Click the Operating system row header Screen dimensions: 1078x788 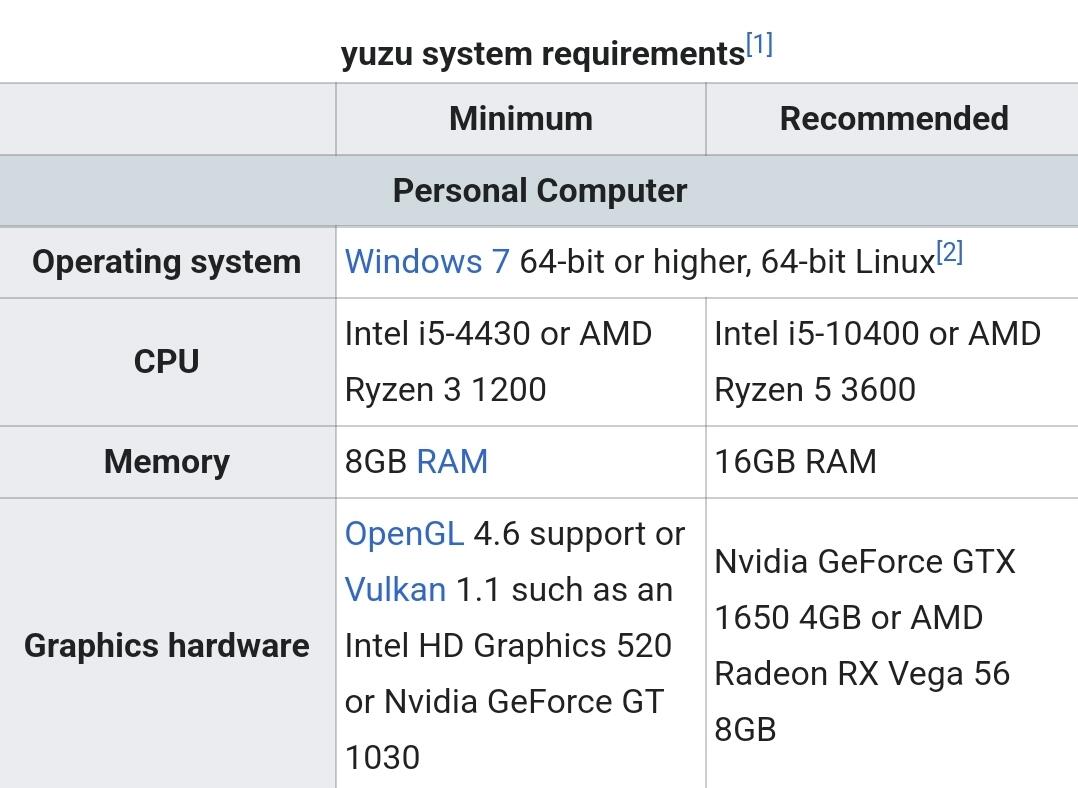[166, 262]
